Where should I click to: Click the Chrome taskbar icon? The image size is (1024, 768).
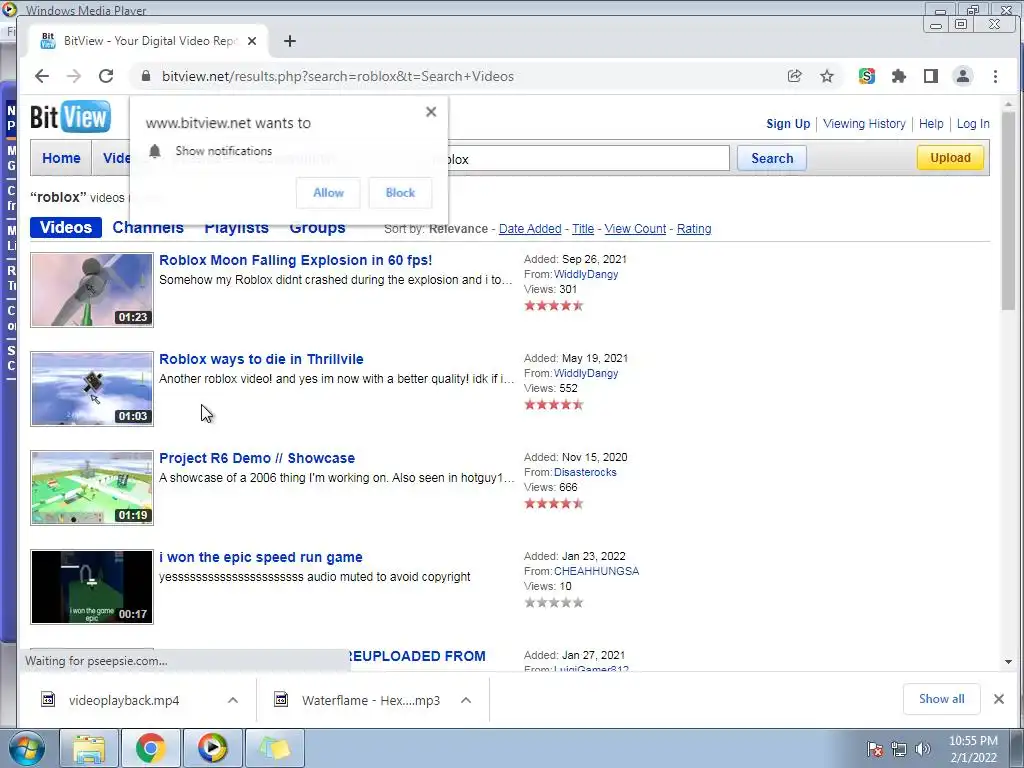[151, 748]
